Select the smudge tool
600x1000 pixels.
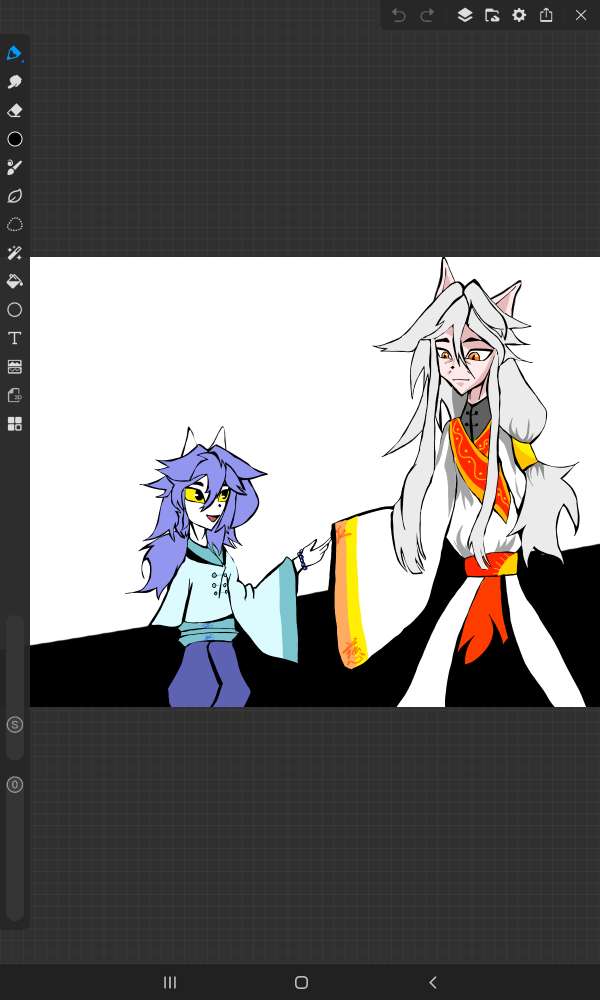click(14, 82)
